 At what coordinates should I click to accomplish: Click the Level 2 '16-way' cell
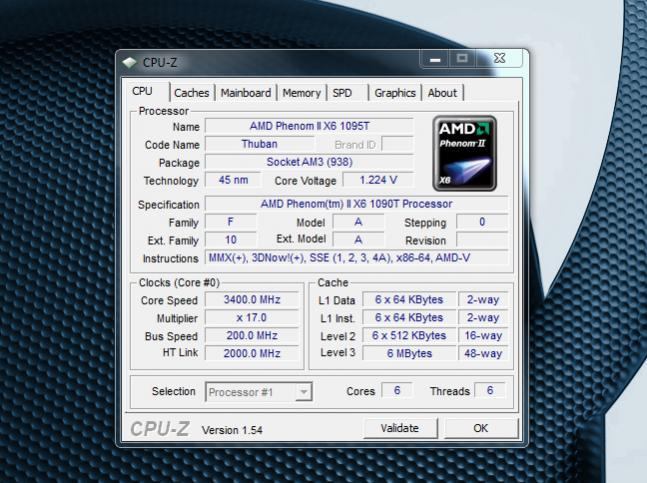[x=483, y=335]
